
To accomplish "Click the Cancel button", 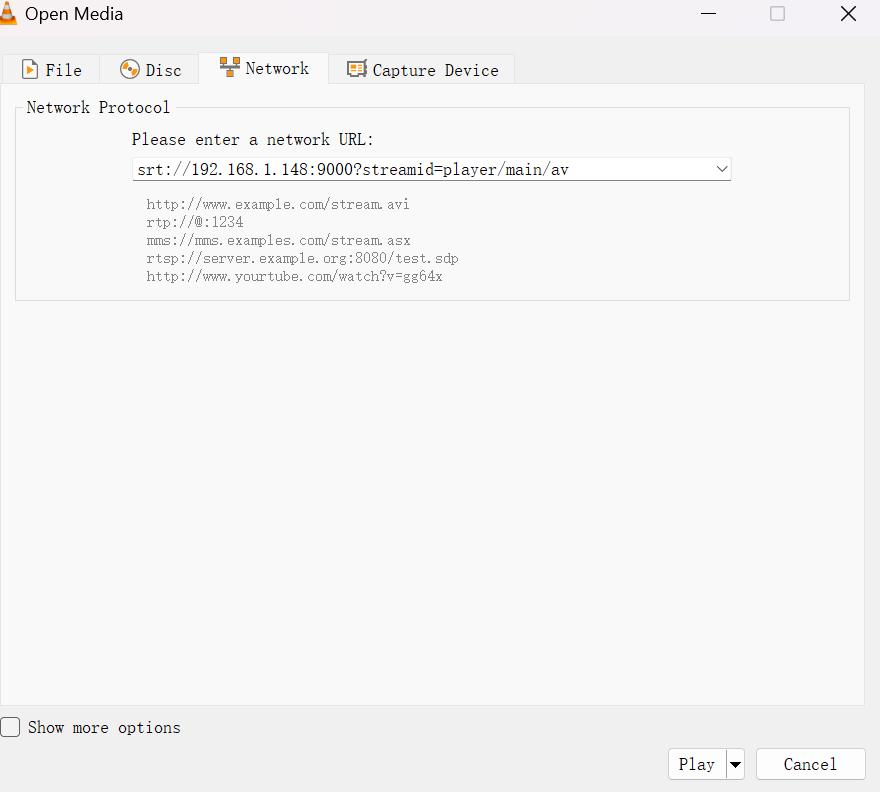I will point(810,765).
